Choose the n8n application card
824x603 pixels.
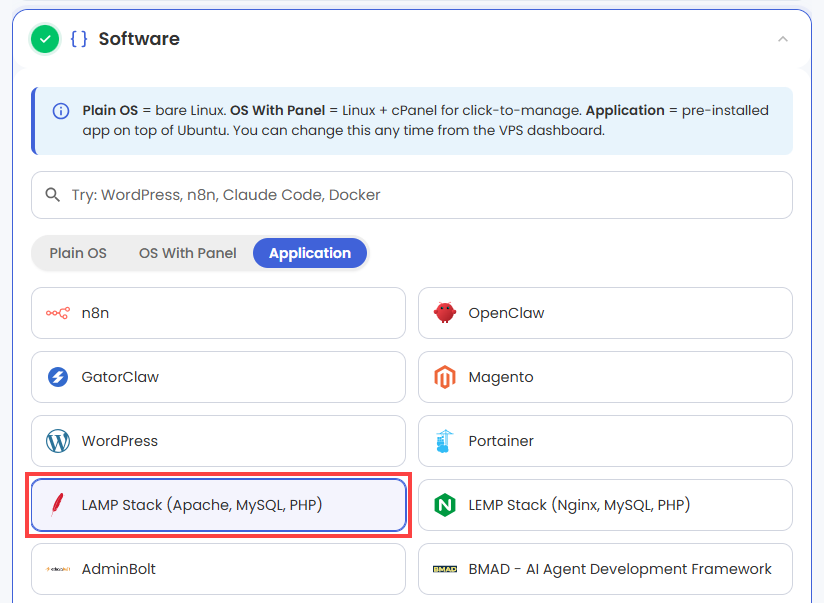[218, 313]
